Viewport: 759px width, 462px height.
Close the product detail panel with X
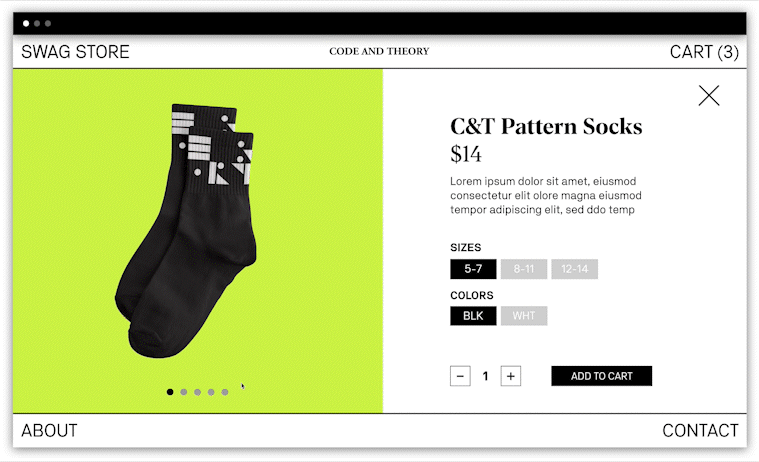[x=709, y=95]
